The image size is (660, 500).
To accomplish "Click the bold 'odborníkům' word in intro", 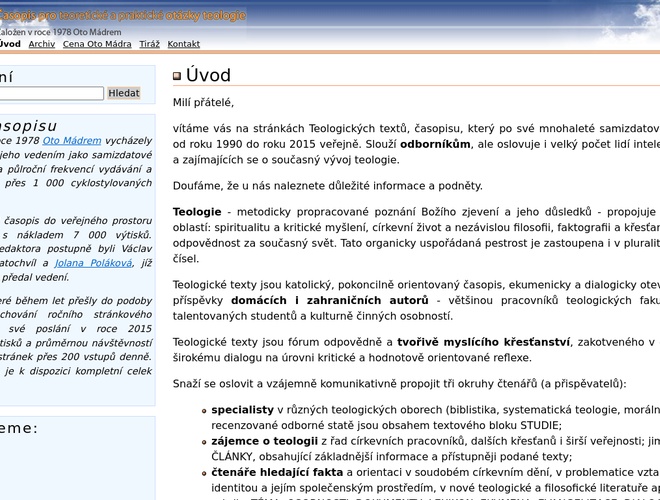I will click(x=437, y=144).
